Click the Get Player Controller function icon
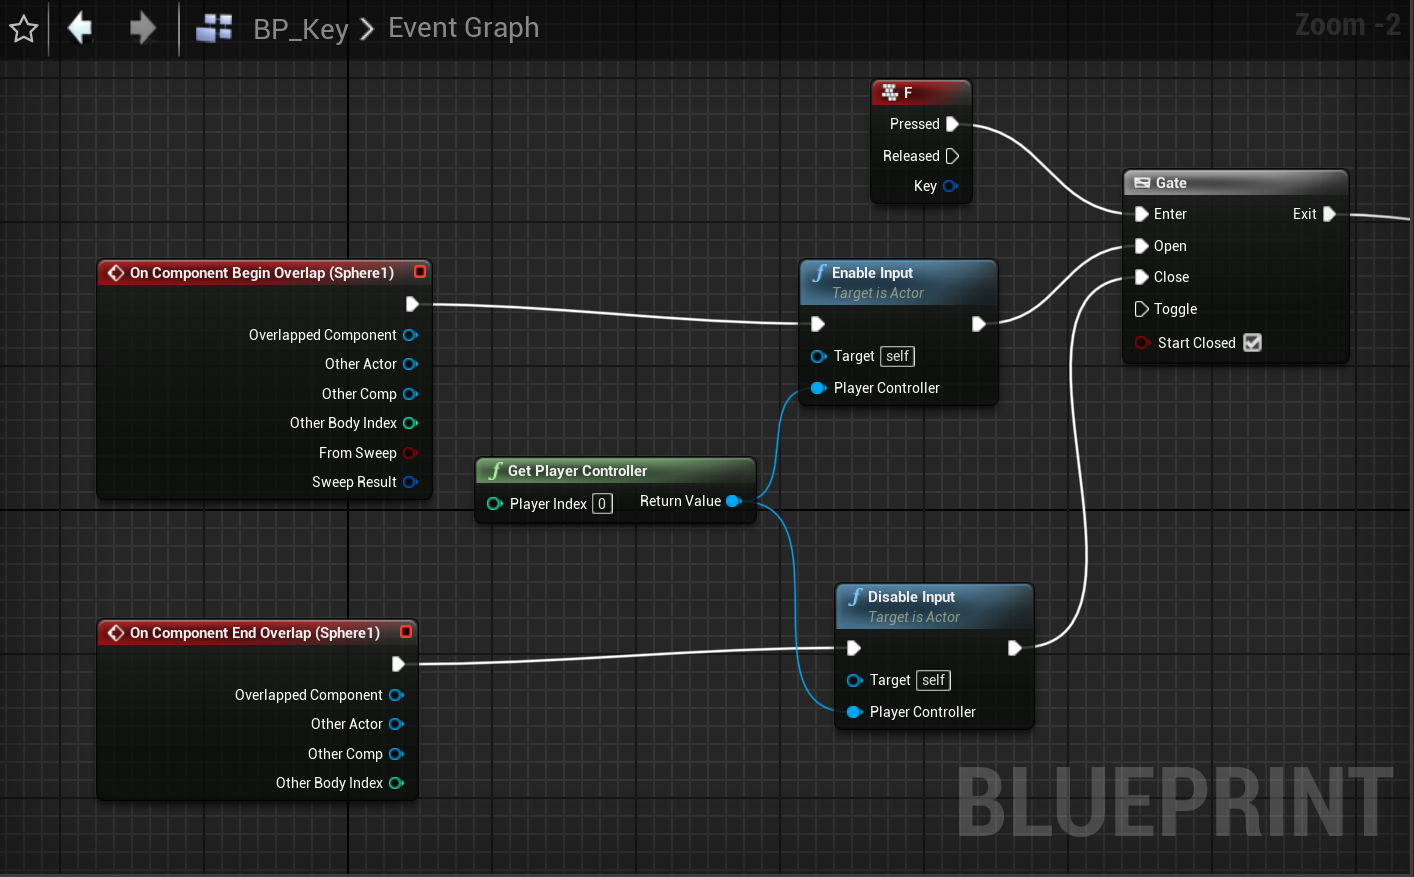 [x=495, y=471]
